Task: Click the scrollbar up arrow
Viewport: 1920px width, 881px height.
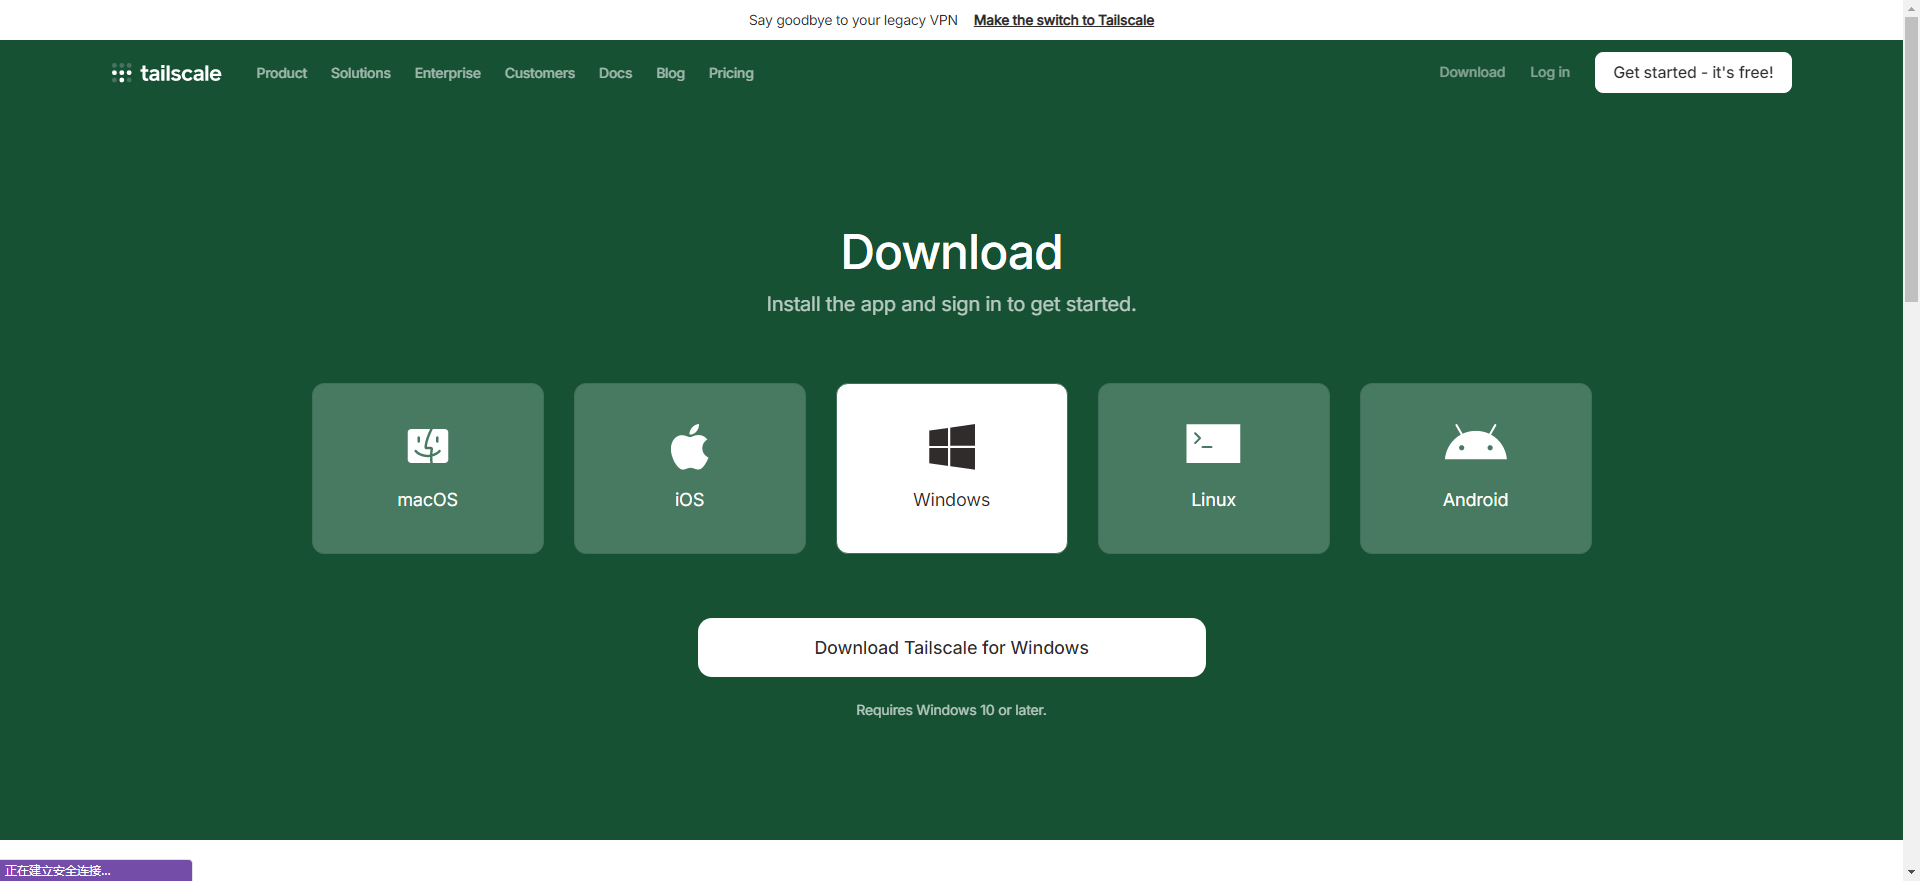Action: [1911, 8]
